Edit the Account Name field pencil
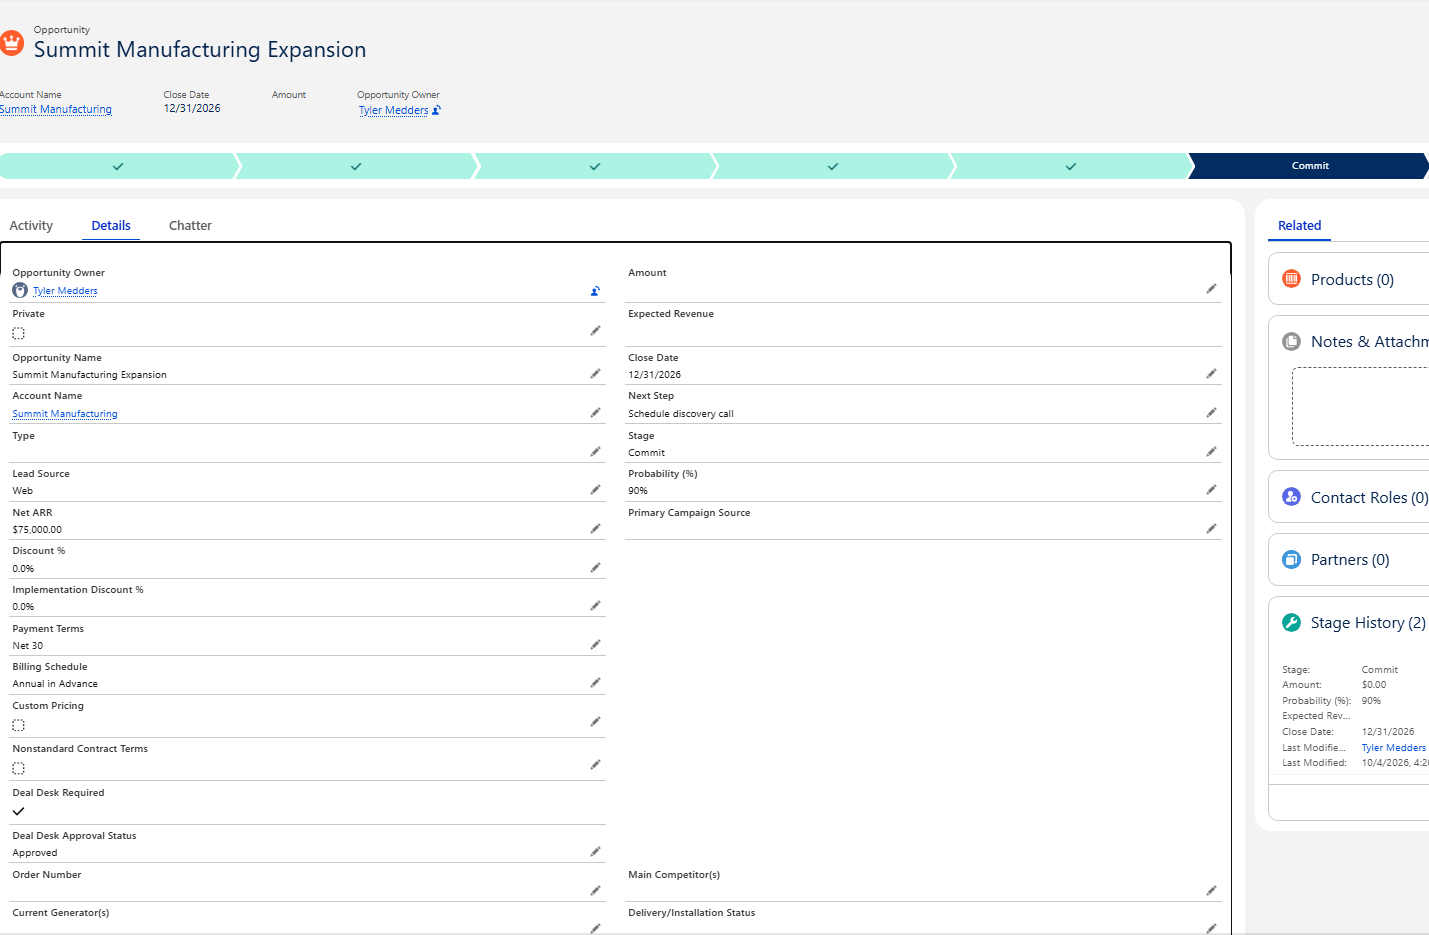The width and height of the screenshot is (1429, 935). (595, 412)
